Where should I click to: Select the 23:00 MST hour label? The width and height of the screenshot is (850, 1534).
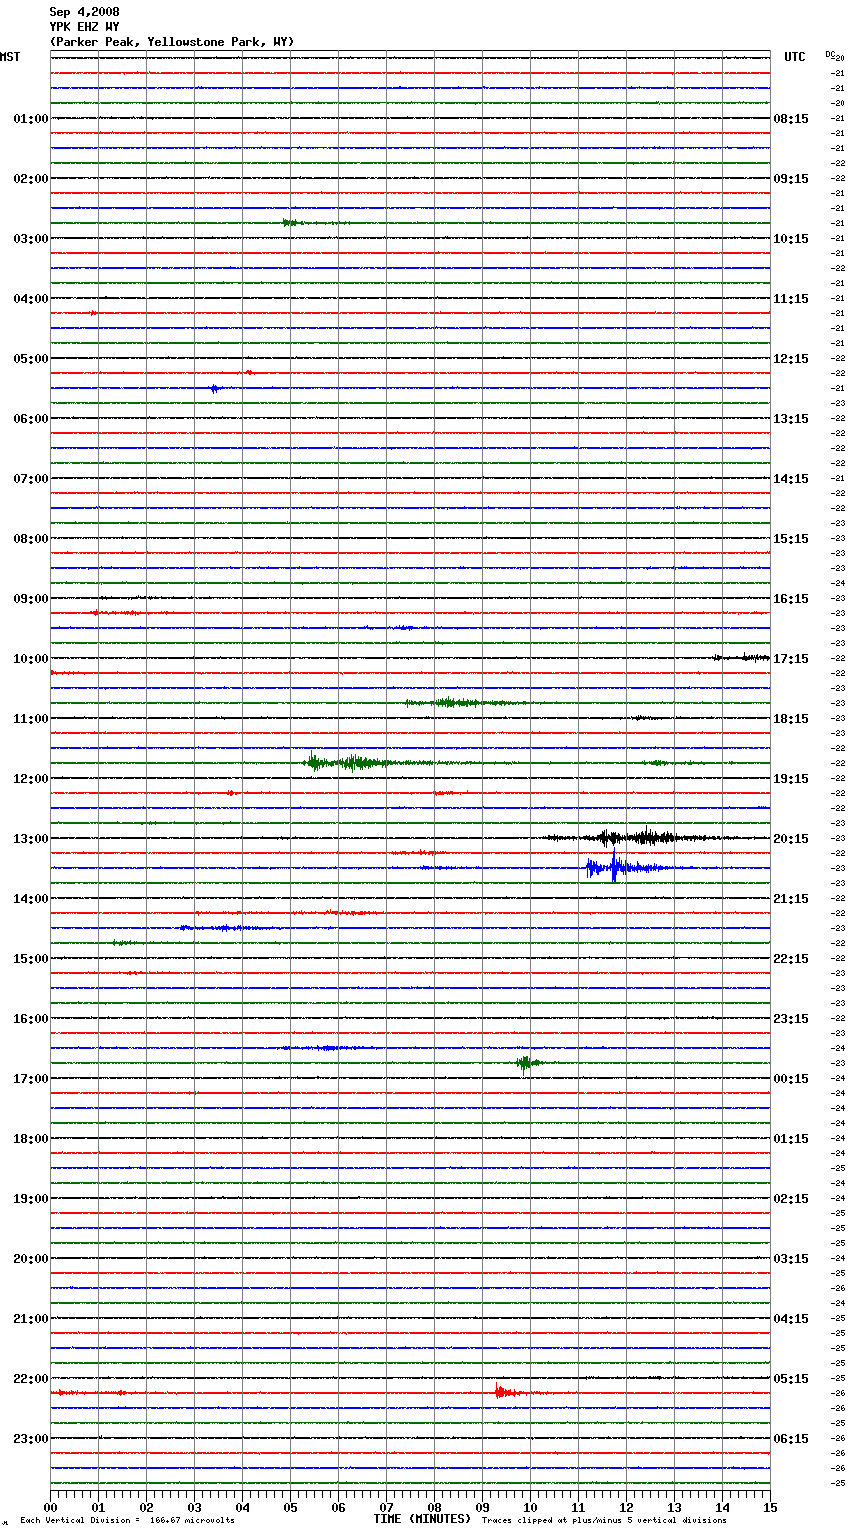30,1439
